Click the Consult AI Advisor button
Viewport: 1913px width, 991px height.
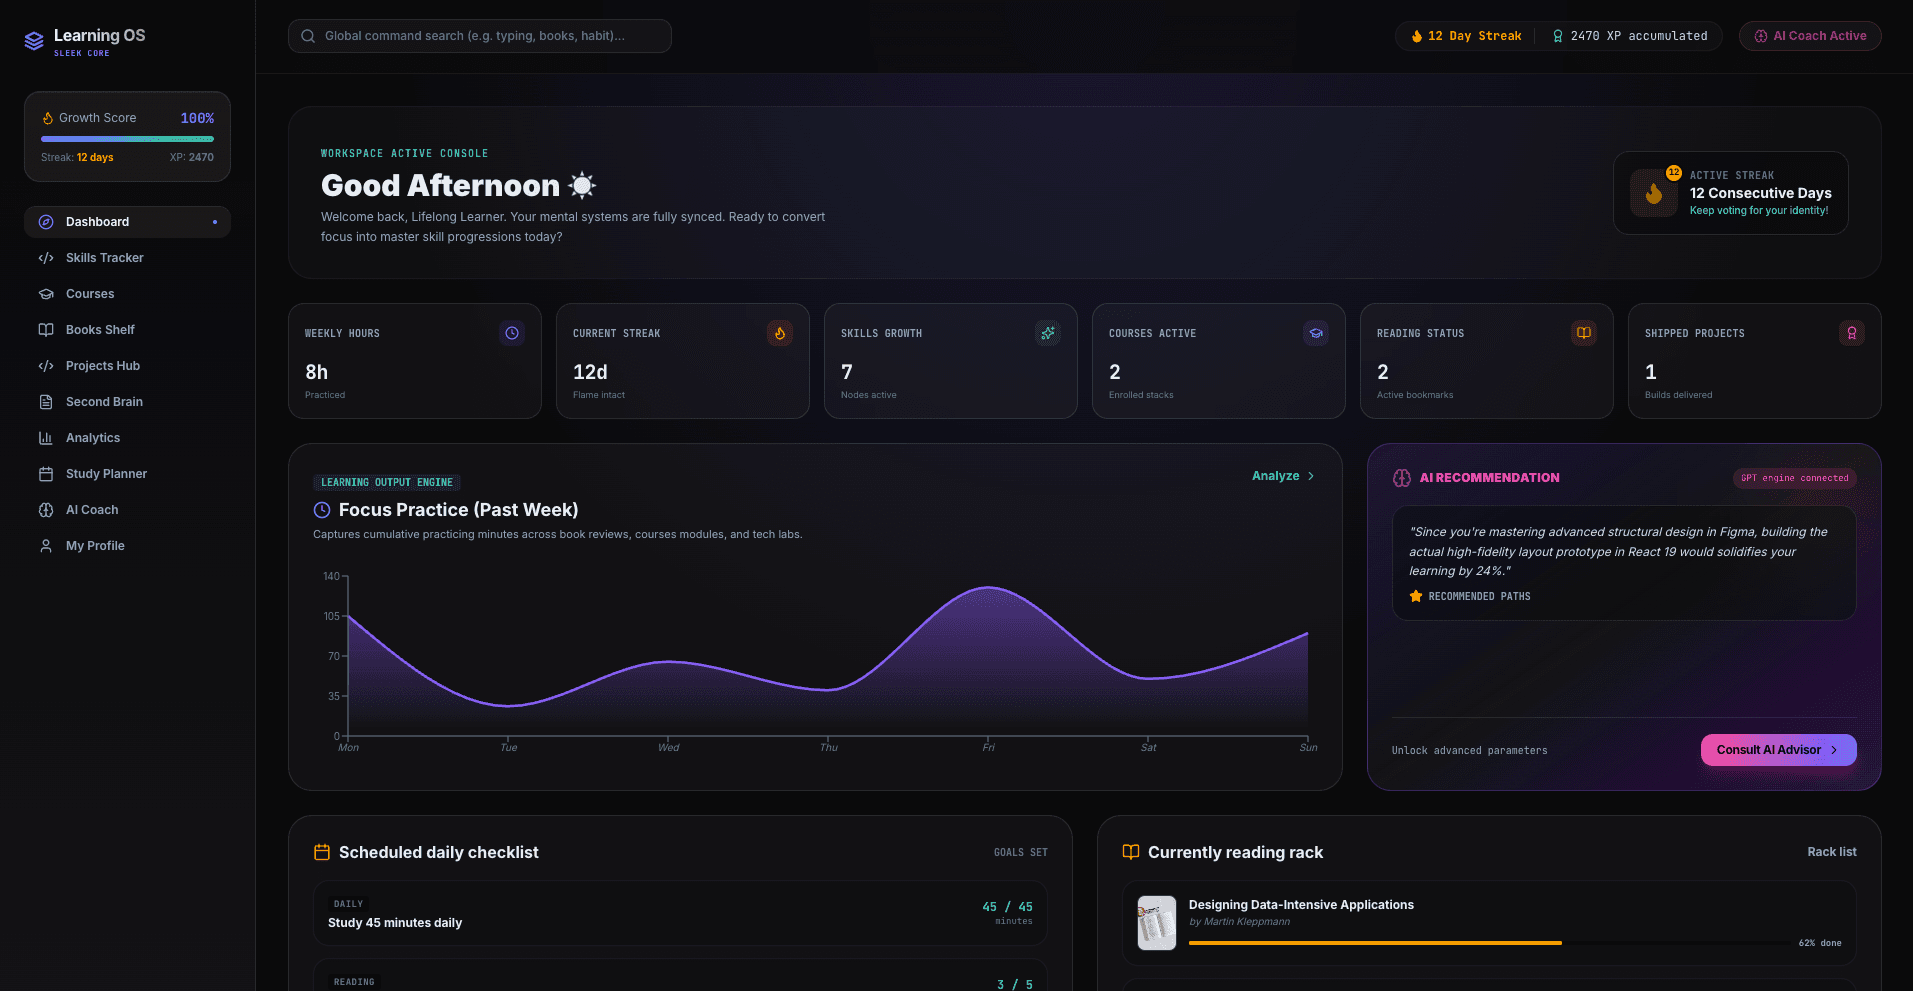tap(1778, 750)
